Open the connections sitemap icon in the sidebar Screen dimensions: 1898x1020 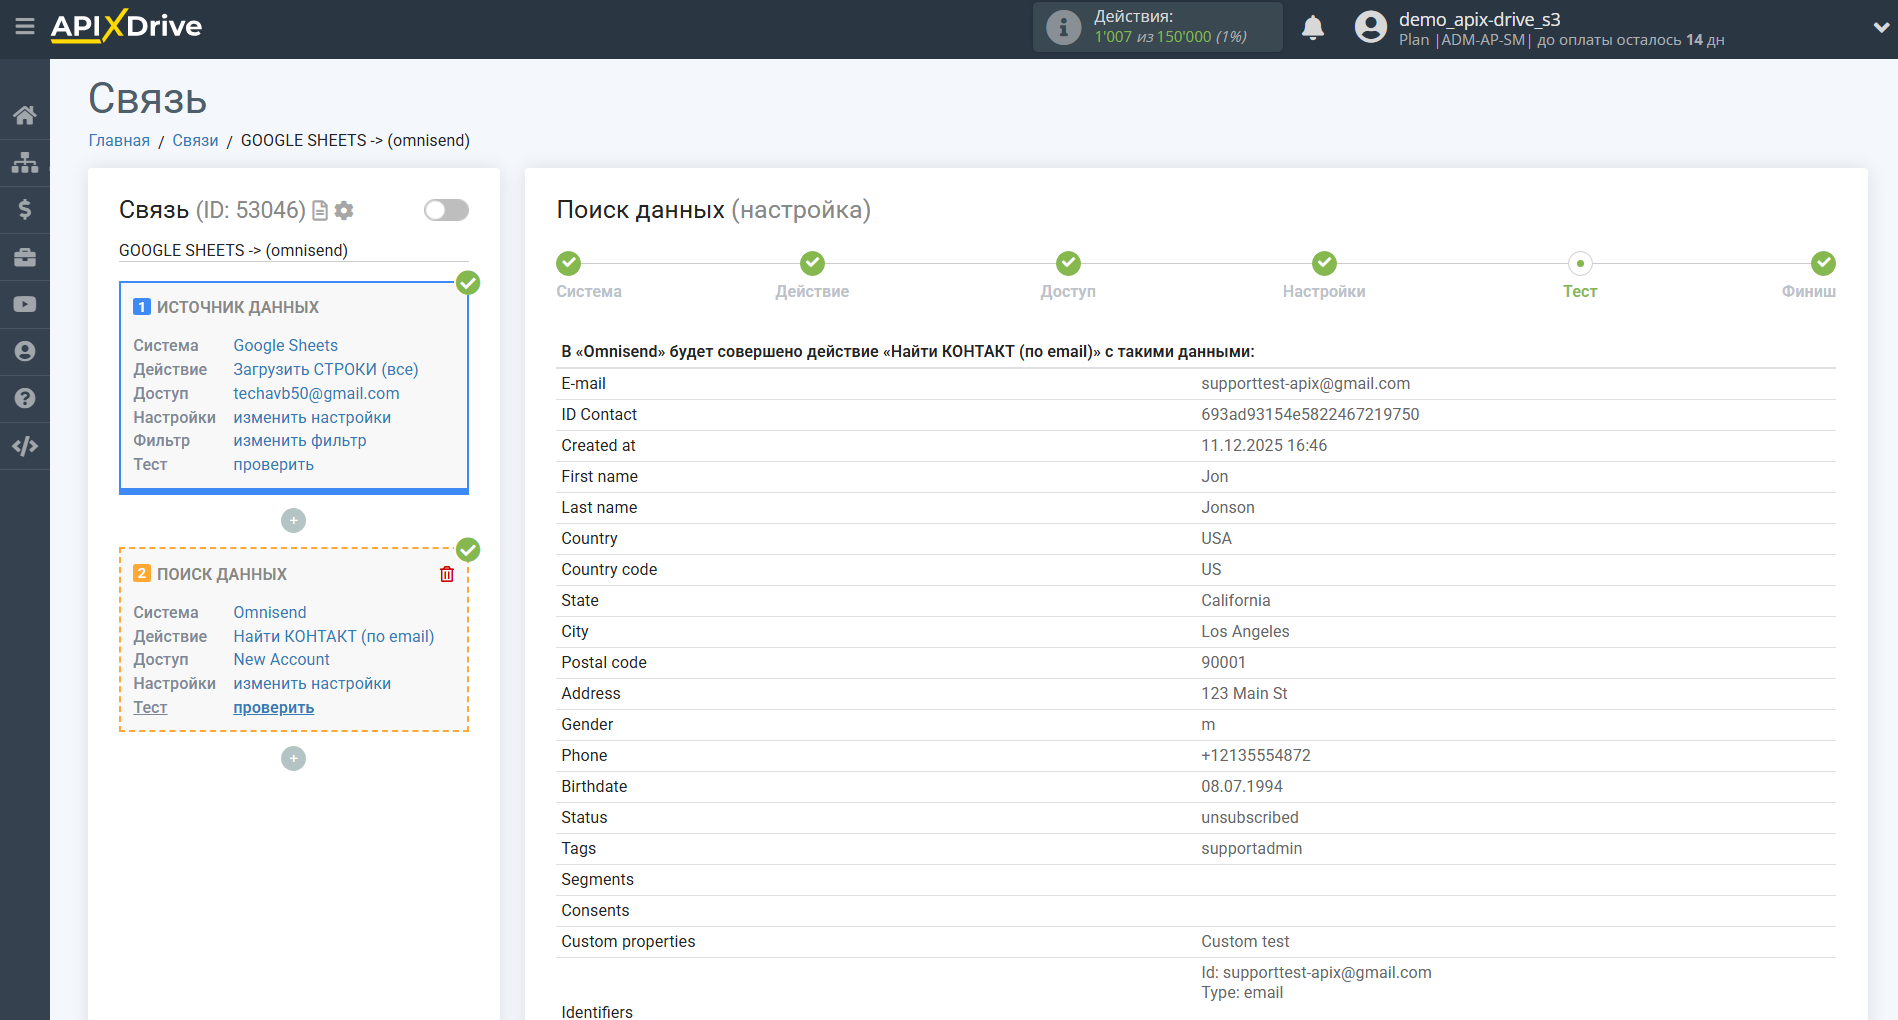click(x=25, y=162)
